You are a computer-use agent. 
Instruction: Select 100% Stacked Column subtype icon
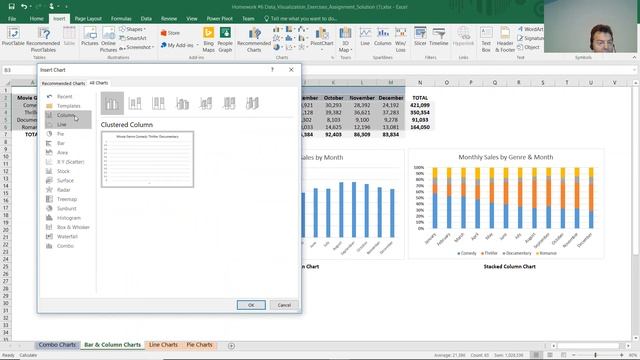coord(158,103)
